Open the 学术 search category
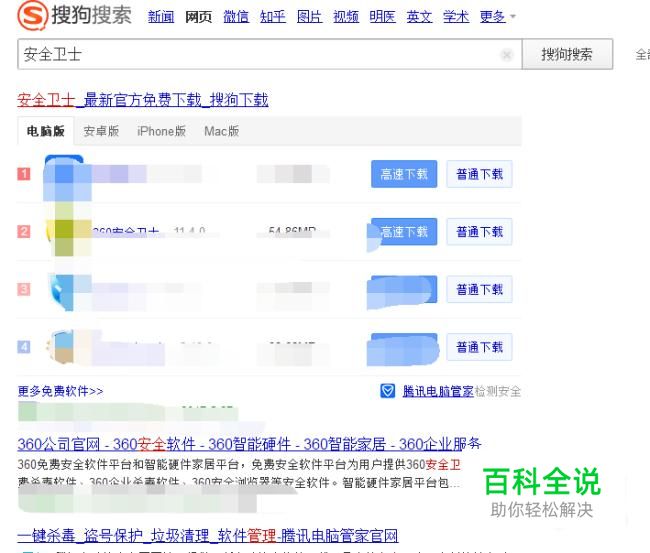 [x=456, y=17]
